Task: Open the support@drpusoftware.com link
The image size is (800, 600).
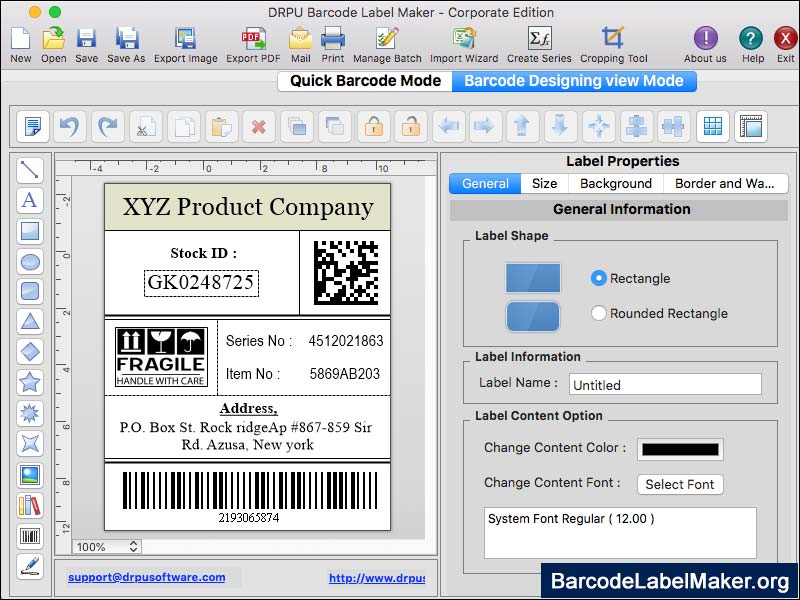Action: [x=146, y=577]
